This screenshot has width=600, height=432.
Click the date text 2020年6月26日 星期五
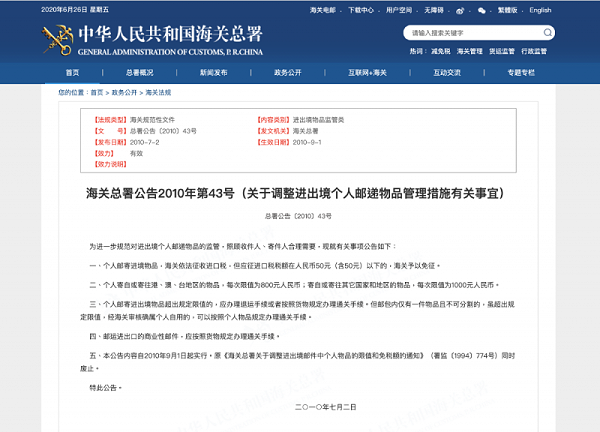[75, 10]
